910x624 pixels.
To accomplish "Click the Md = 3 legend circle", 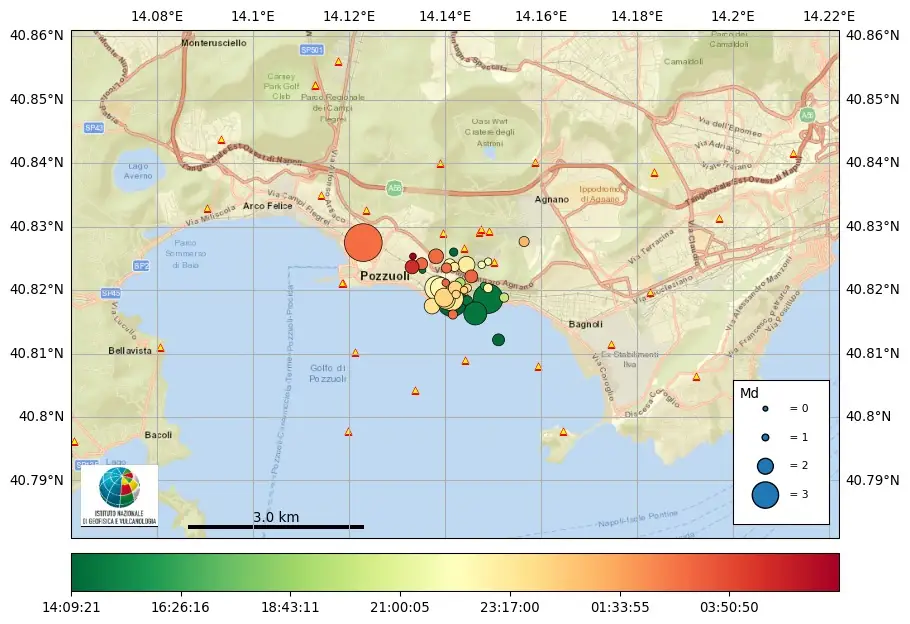I will pos(765,495).
